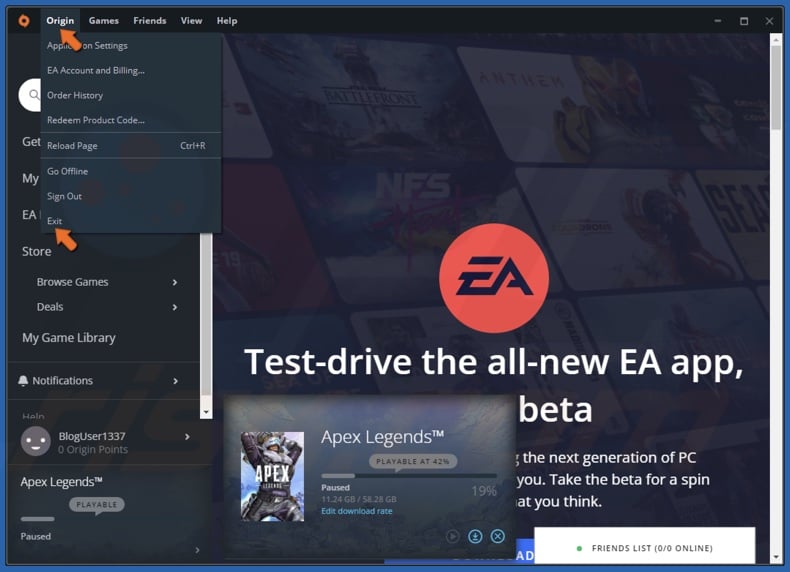Click the sidebar Apex Legends download title
Image resolution: width=790 pixels, height=572 pixels.
(61, 482)
